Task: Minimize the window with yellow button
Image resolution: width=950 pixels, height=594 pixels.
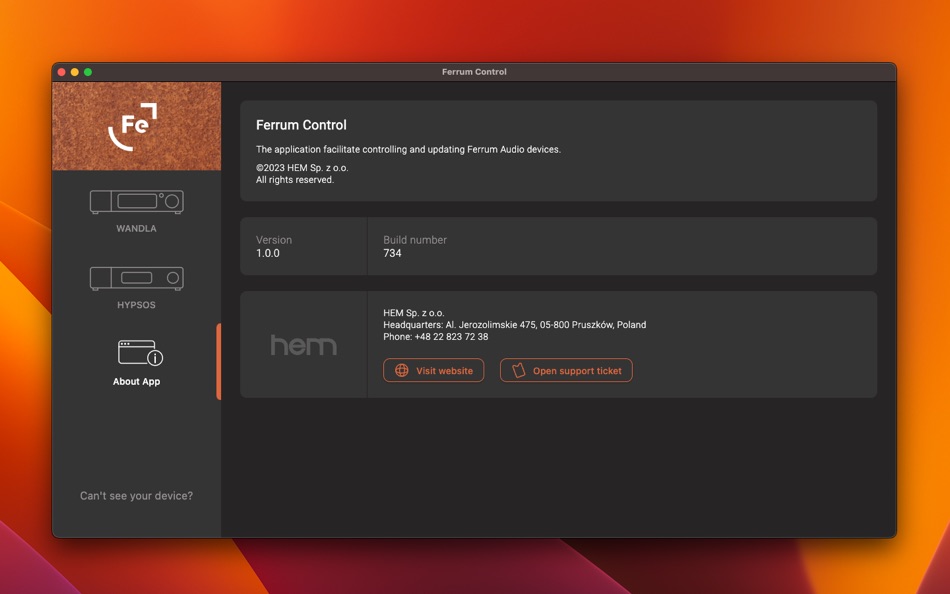Action: point(75,72)
